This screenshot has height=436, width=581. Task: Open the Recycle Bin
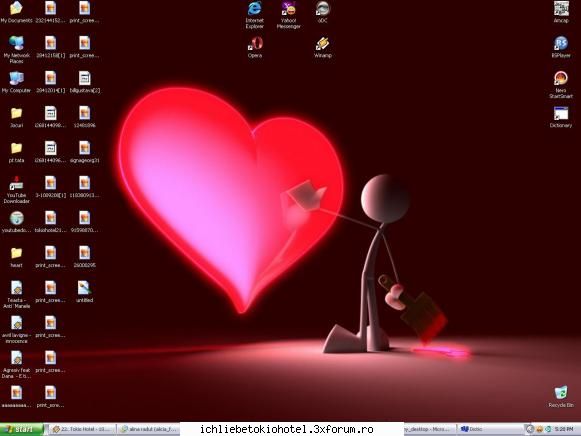pyautogui.click(x=561, y=397)
